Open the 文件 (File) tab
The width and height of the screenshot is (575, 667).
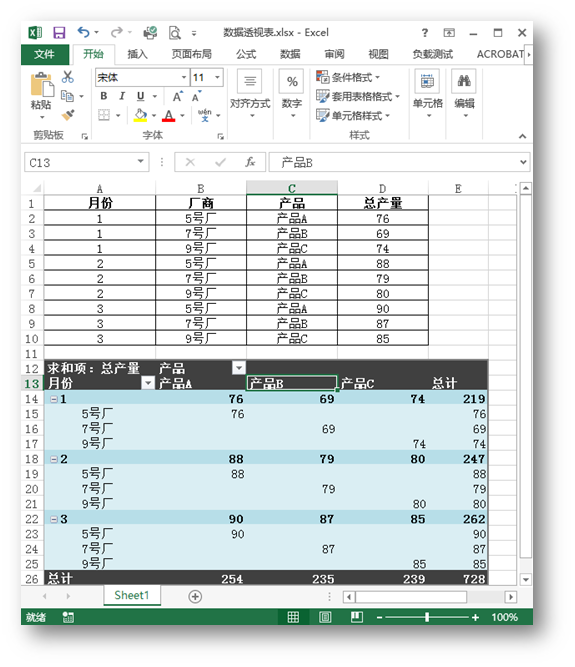(44, 54)
